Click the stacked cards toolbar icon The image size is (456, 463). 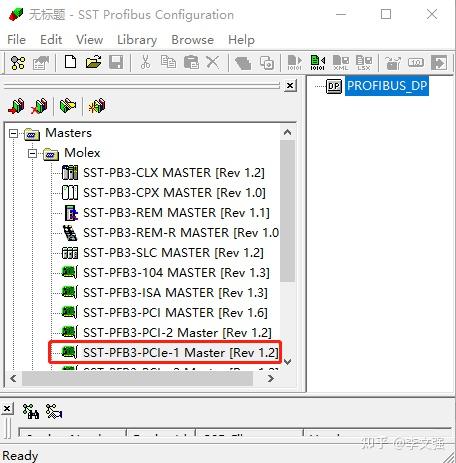243,62
